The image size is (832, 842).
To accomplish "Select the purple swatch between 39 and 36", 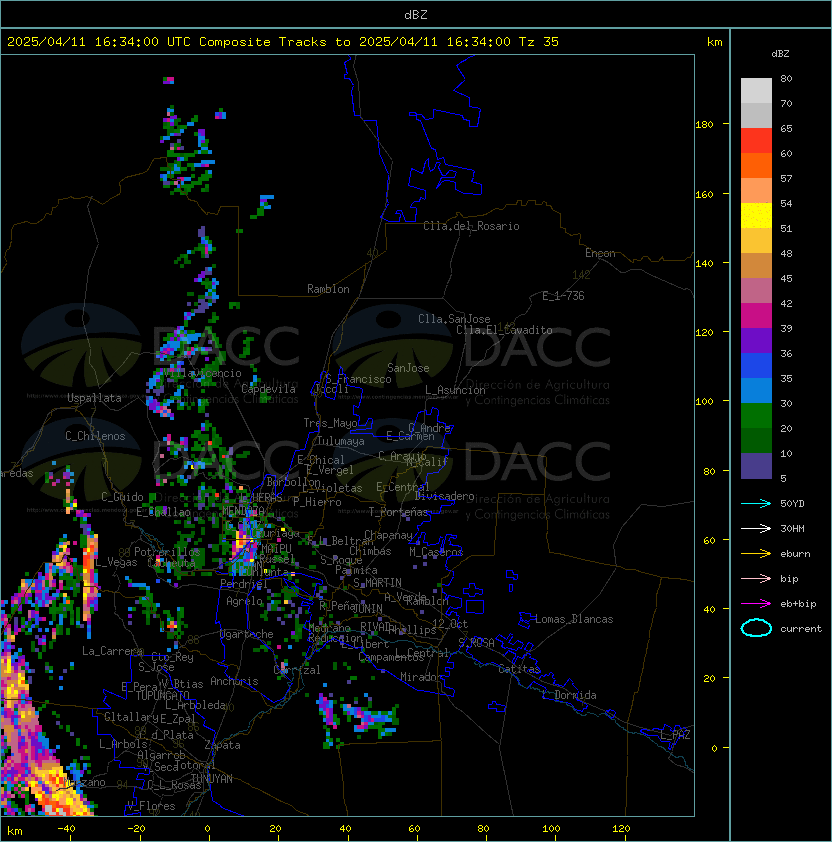I will pyautogui.click(x=756, y=341).
